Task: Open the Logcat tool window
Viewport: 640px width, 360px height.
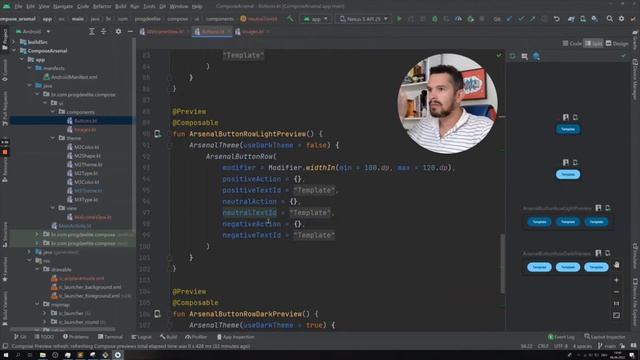Action: [x=141, y=337]
